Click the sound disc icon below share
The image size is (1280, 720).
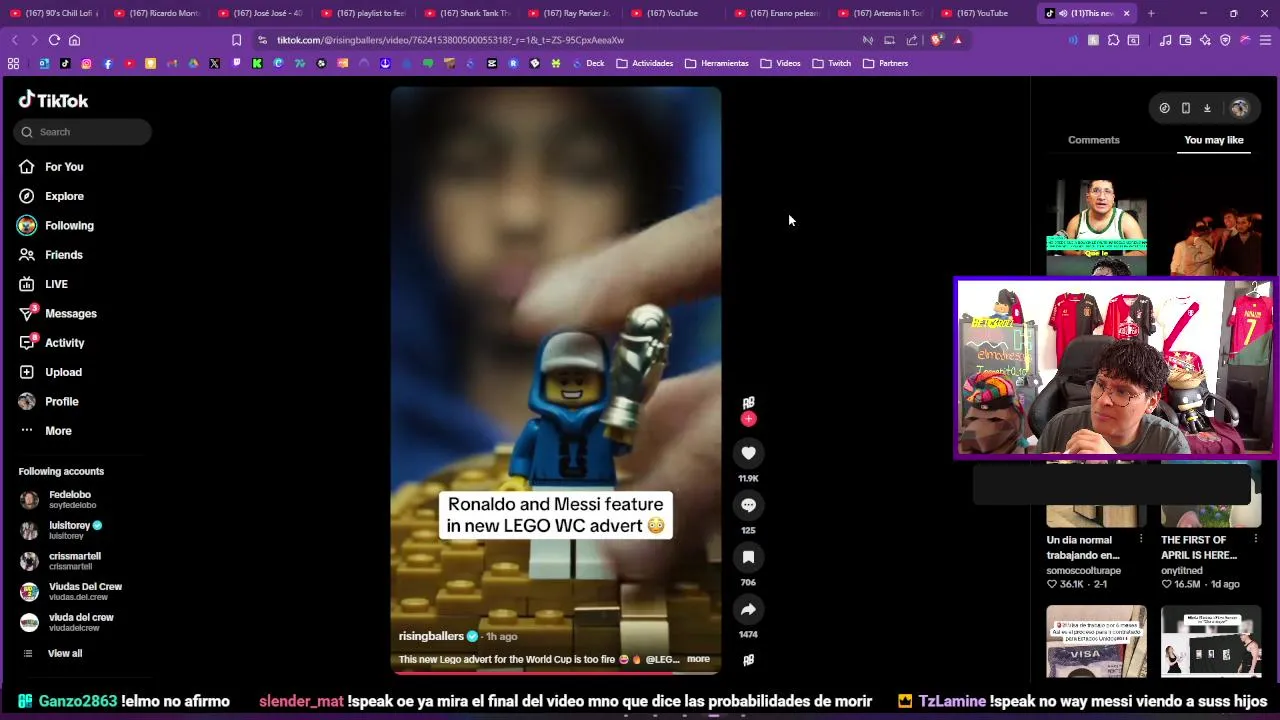(748, 660)
